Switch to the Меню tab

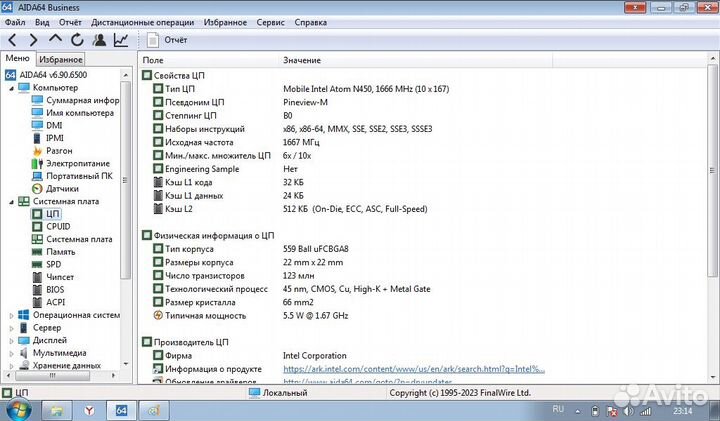click(17, 58)
